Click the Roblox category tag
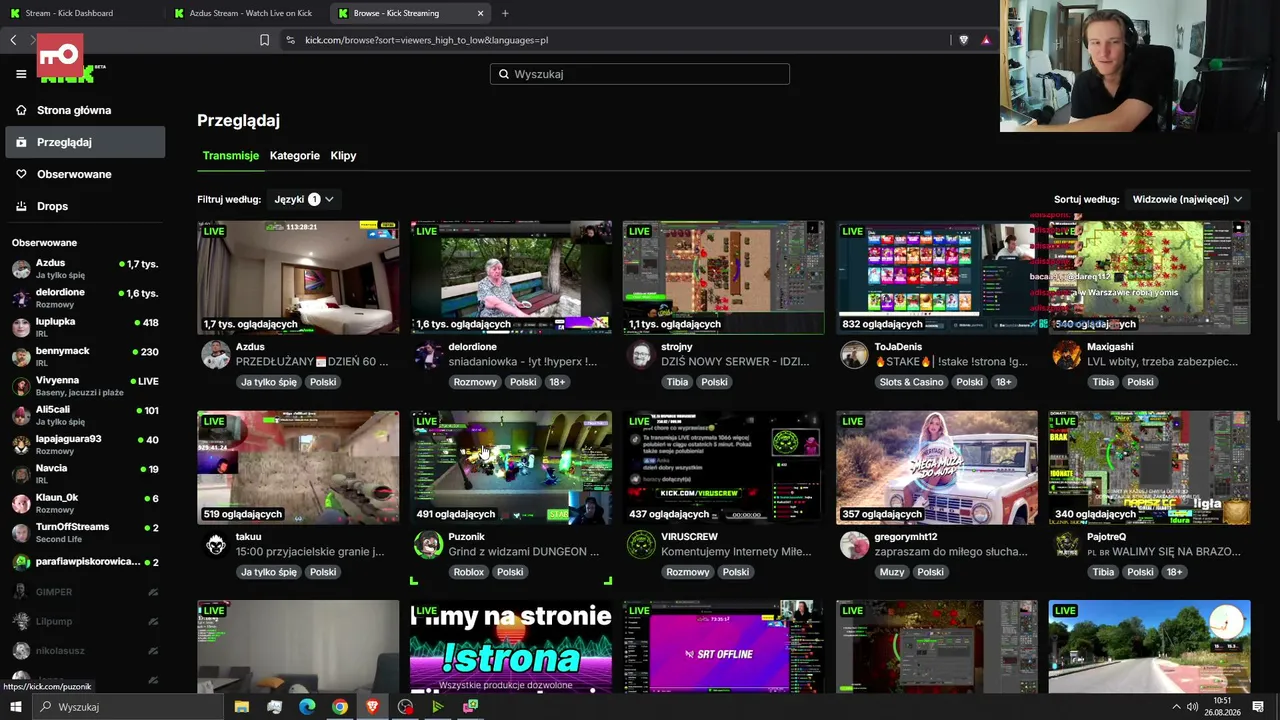1280x720 pixels. pos(468,572)
